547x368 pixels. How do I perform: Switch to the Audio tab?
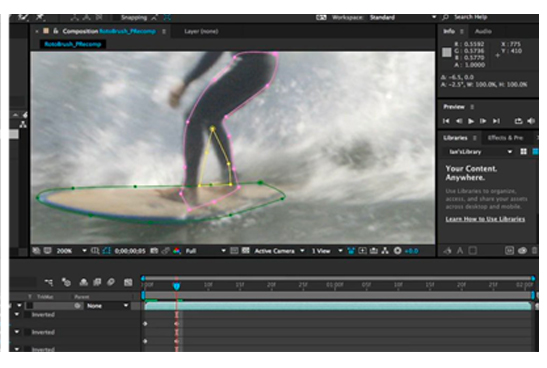[x=483, y=31]
